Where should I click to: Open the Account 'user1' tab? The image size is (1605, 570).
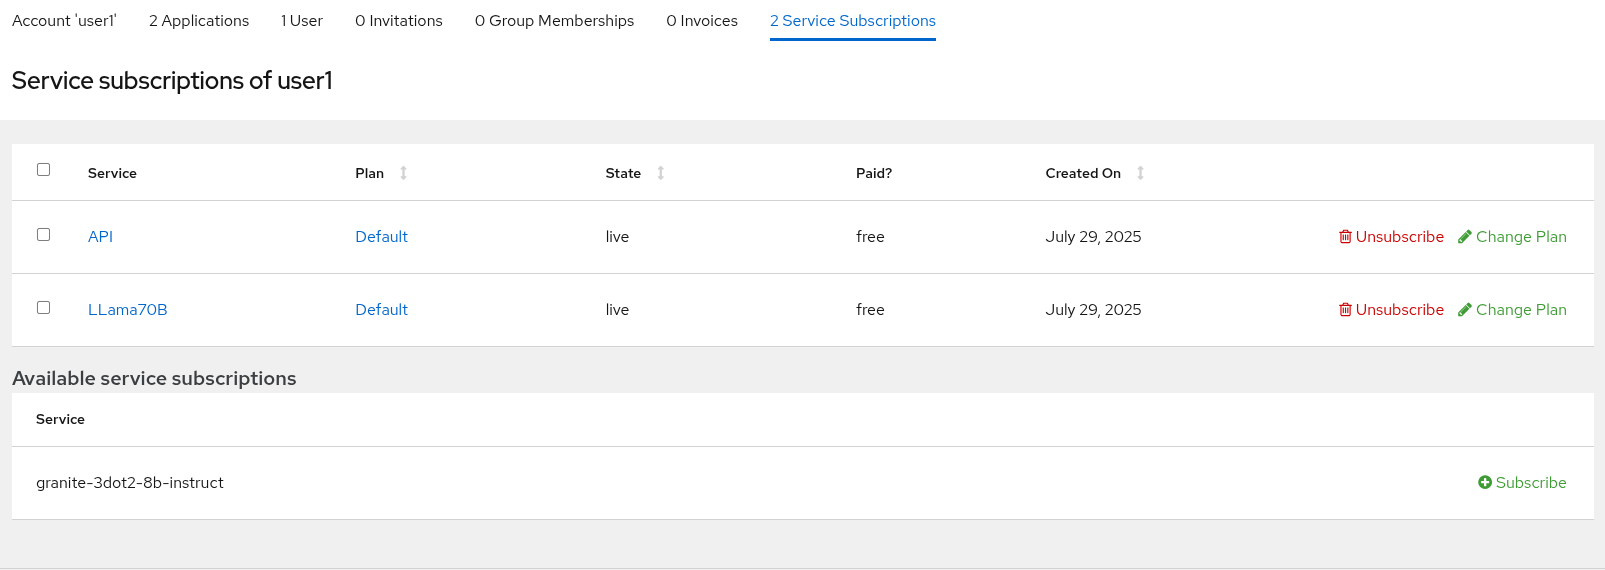pyautogui.click(x=64, y=21)
